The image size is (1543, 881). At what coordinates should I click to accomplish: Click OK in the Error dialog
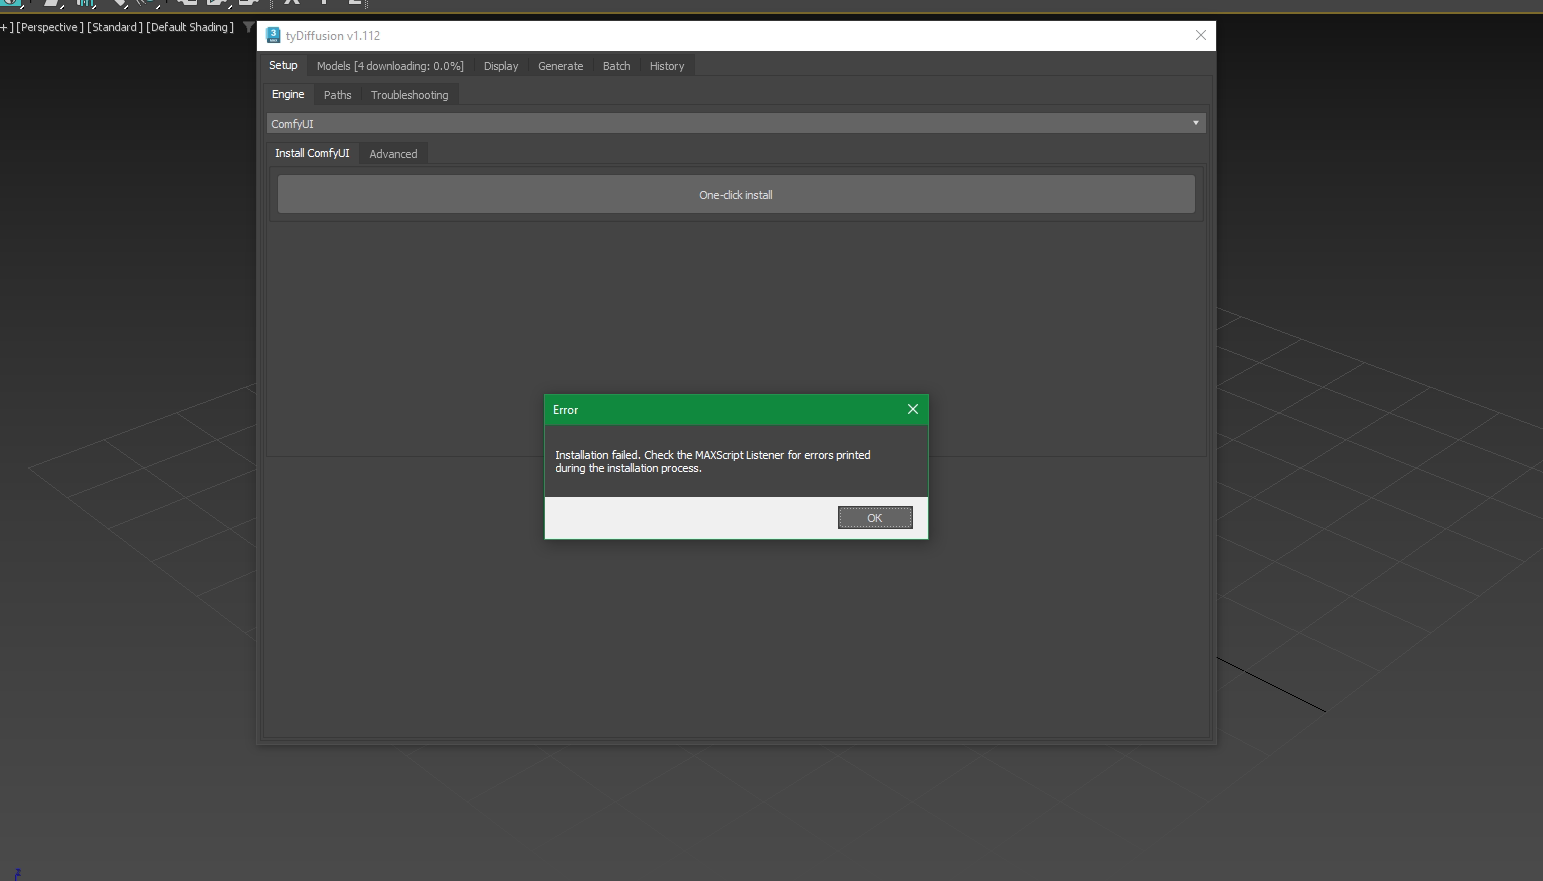874,517
